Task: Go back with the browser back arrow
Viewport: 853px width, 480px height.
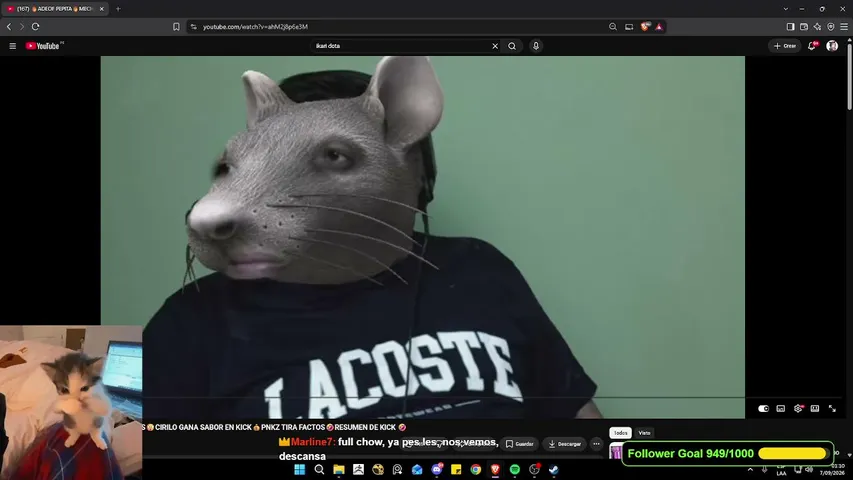Action: pyautogui.click(x=9, y=27)
